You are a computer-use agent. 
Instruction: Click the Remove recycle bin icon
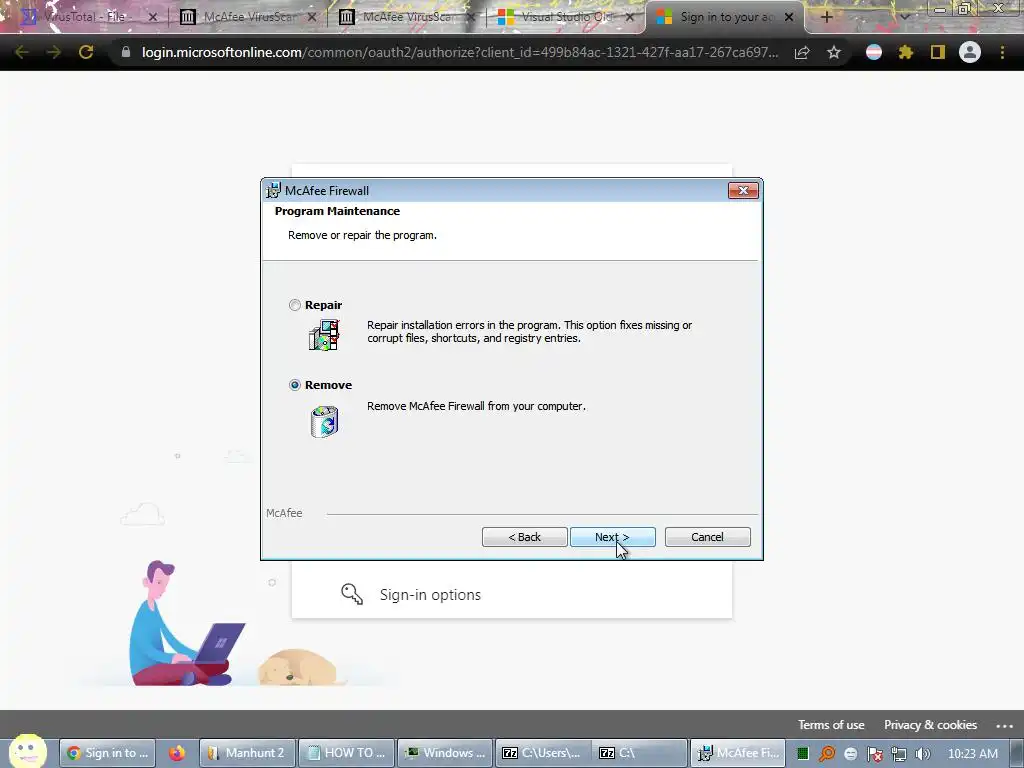pyautogui.click(x=325, y=421)
